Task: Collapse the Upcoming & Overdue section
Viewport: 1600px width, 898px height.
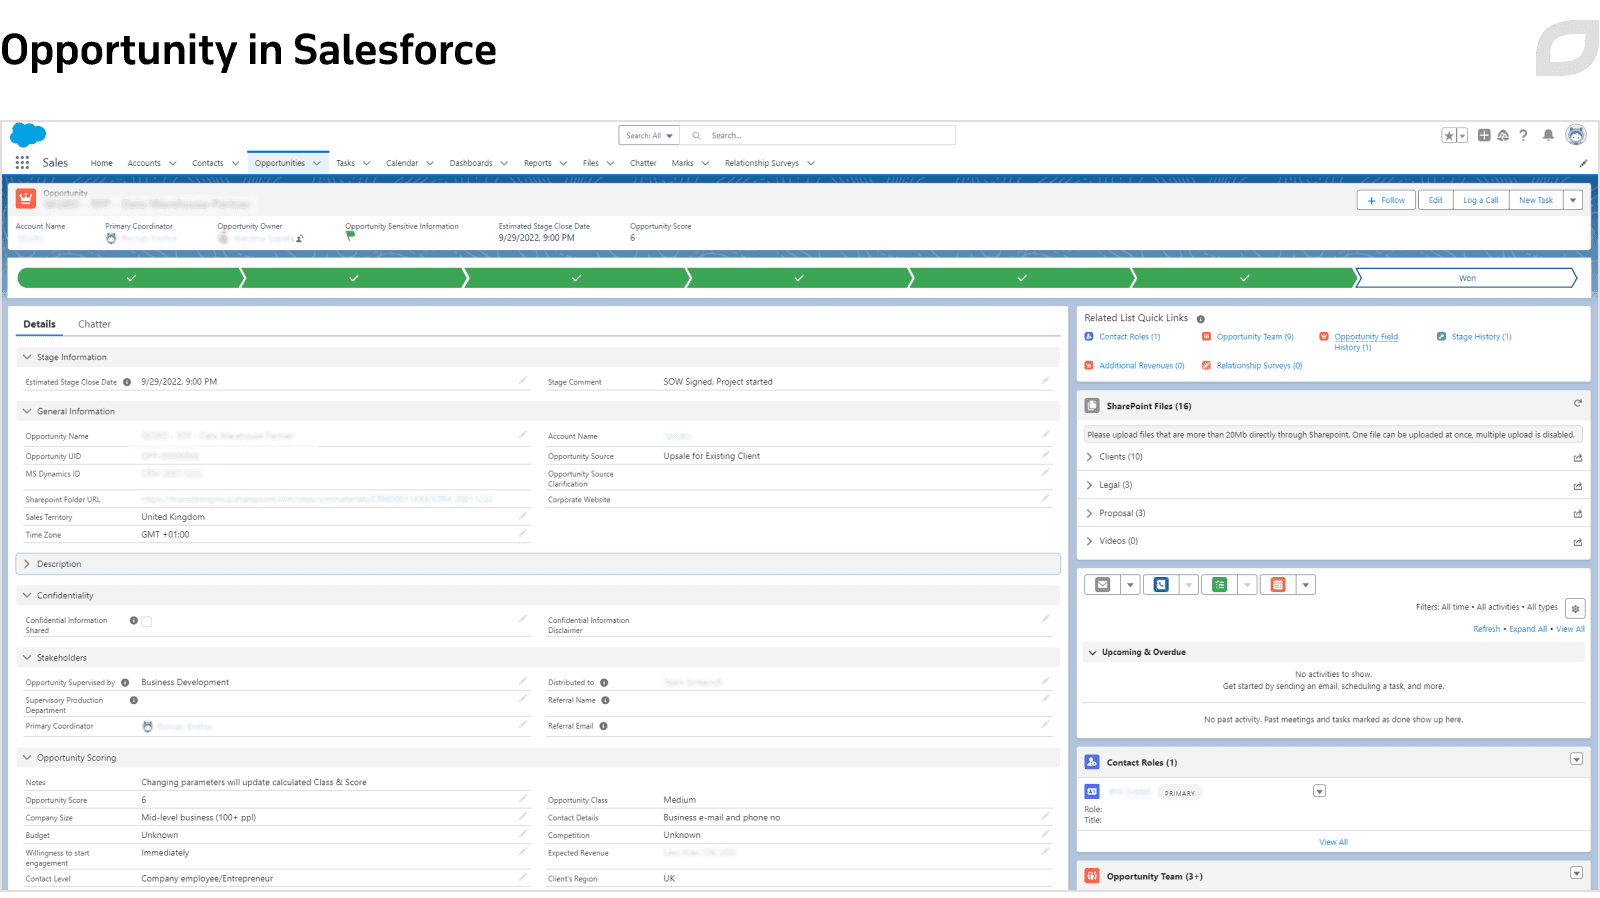Action: pyautogui.click(x=1093, y=652)
